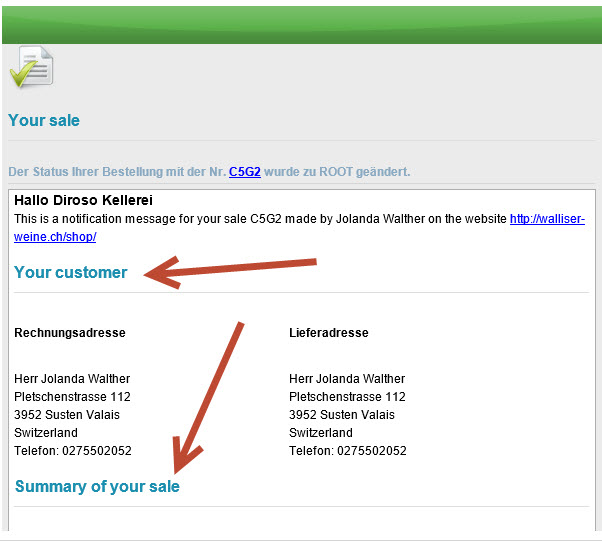Viewport: 602px width, 541px height.
Task: Click 'Herr Jolanda Walther' under Rechnungsadresse
Action: tap(72, 379)
